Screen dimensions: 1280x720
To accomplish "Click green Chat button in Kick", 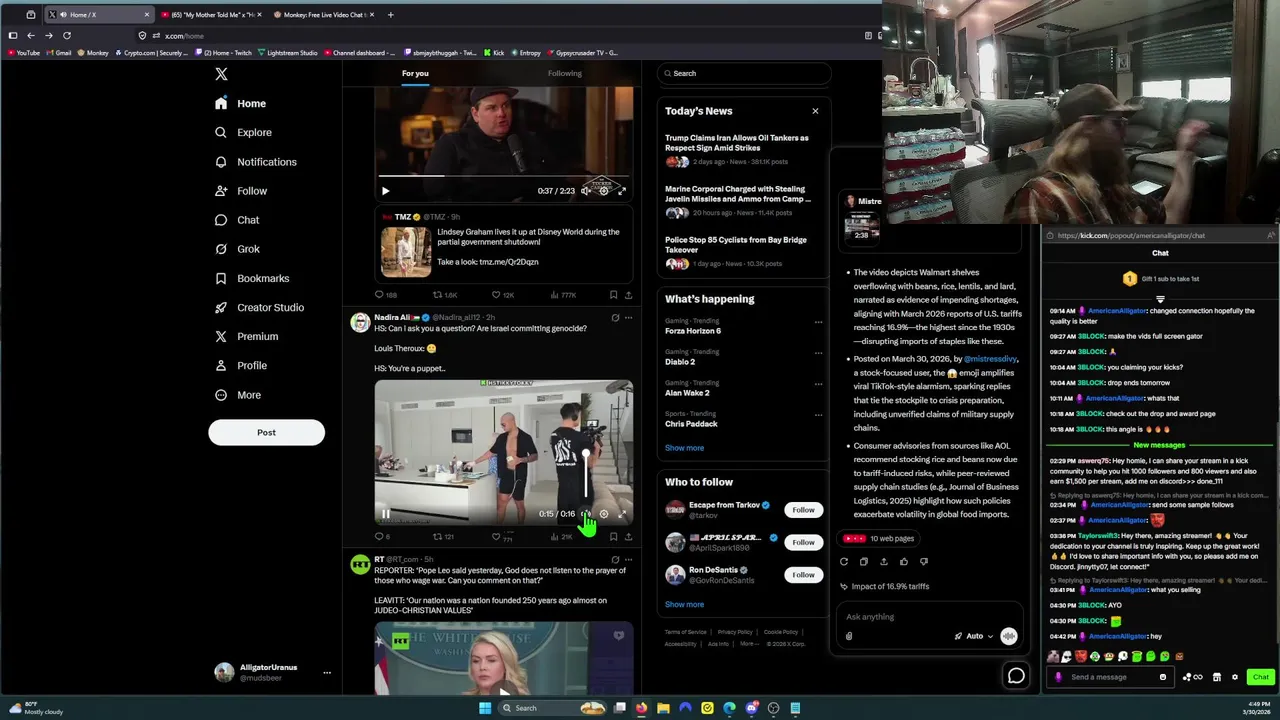I will (1260, 677).
